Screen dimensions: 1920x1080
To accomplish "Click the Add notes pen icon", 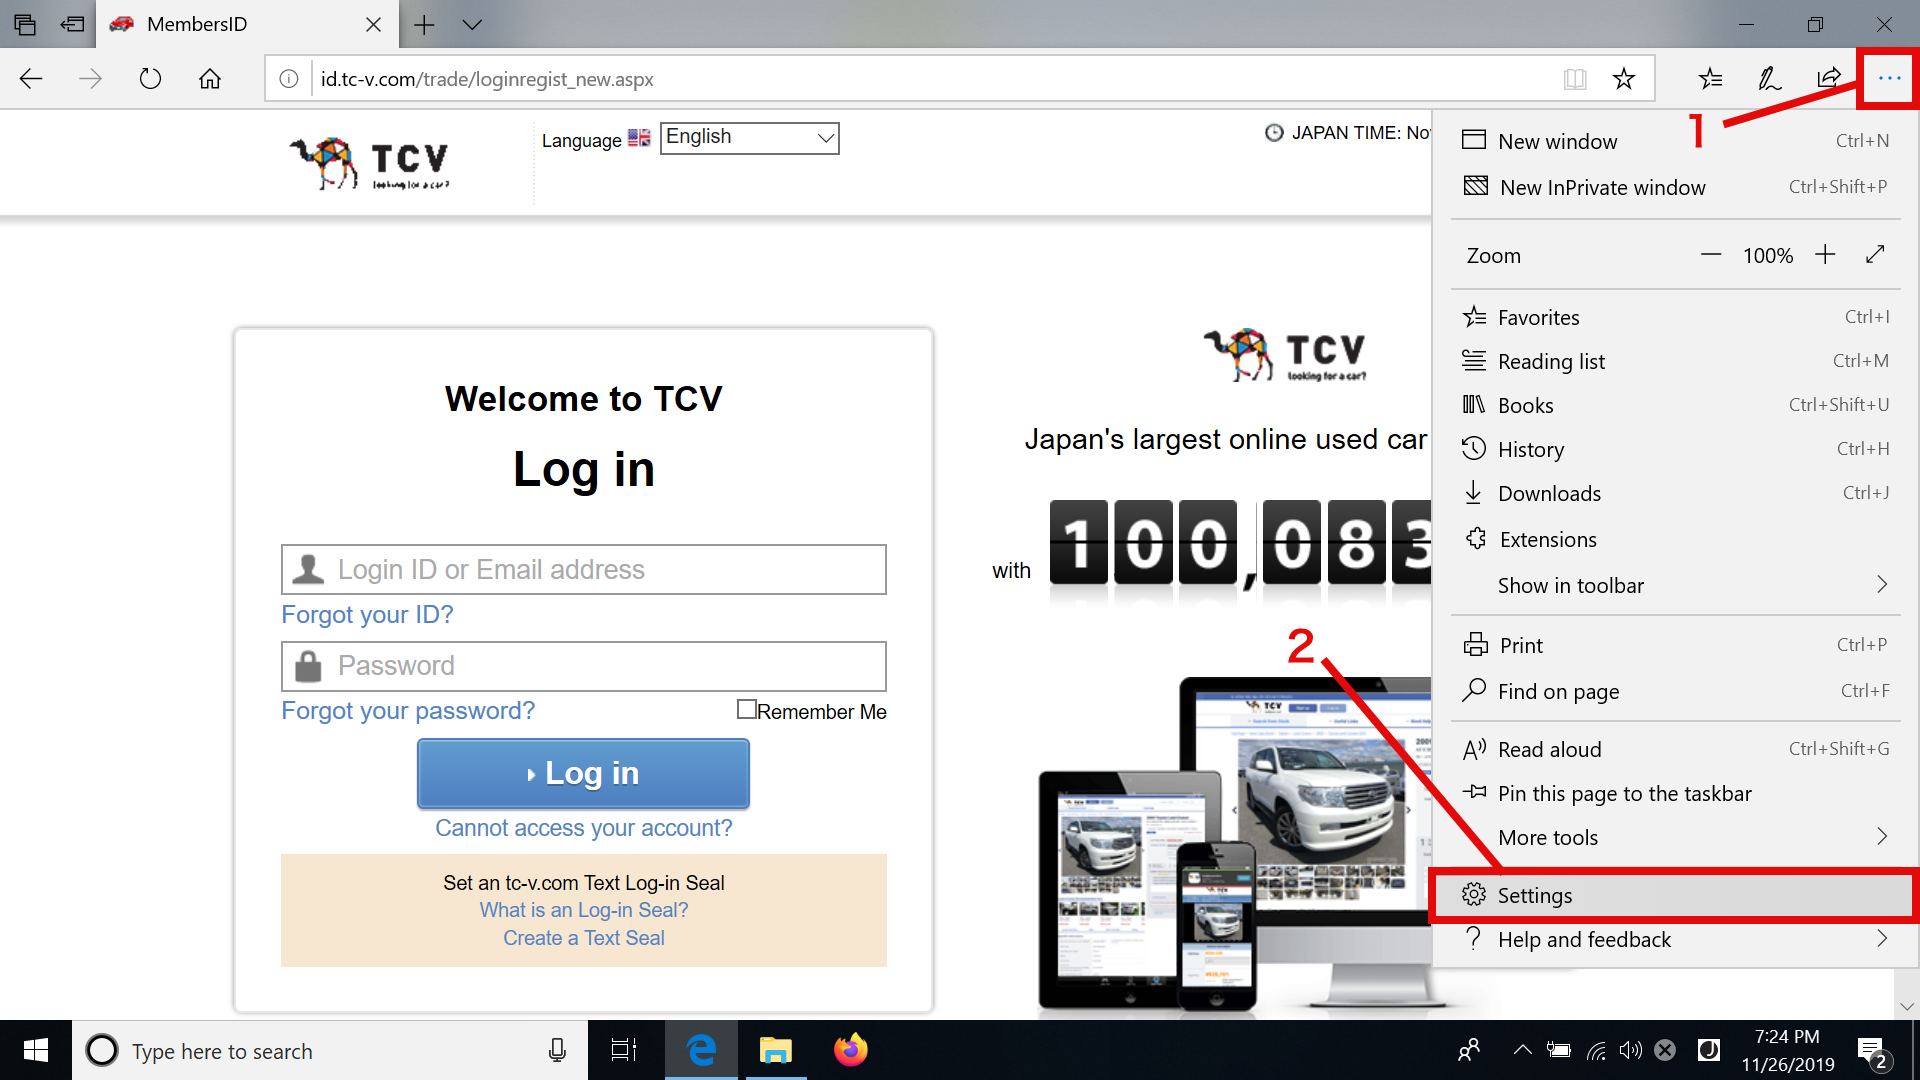I will coord(1769,79).
